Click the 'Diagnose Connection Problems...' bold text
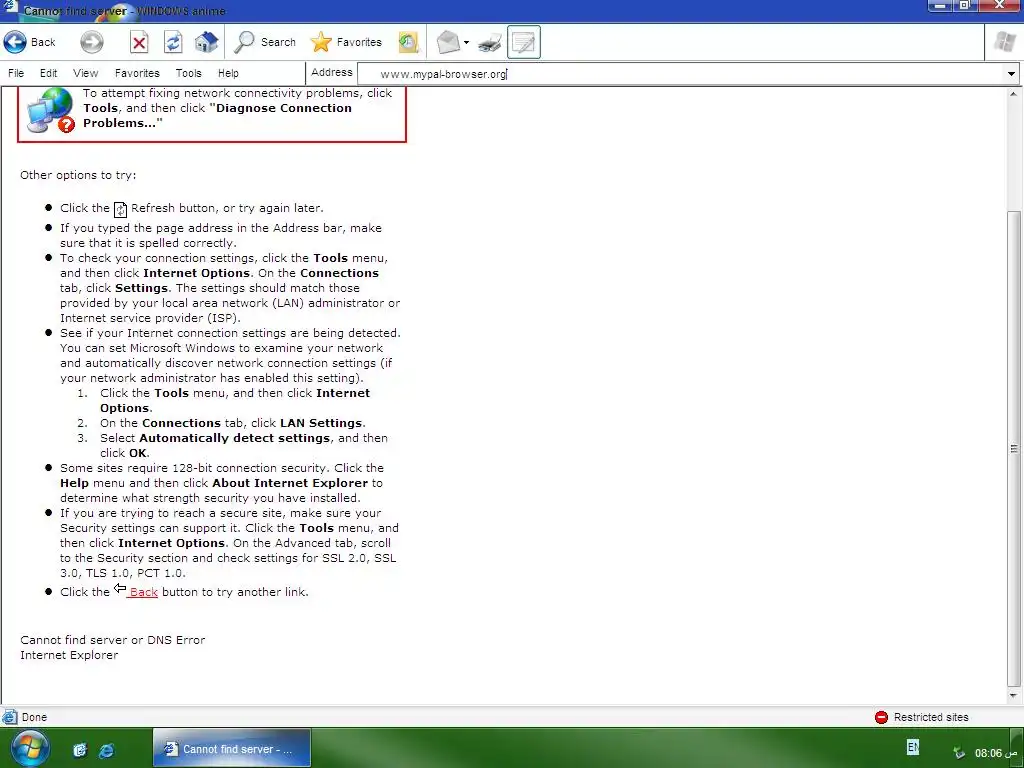Viewport: 1024px width, 768px height. click(x=217, y=116)
